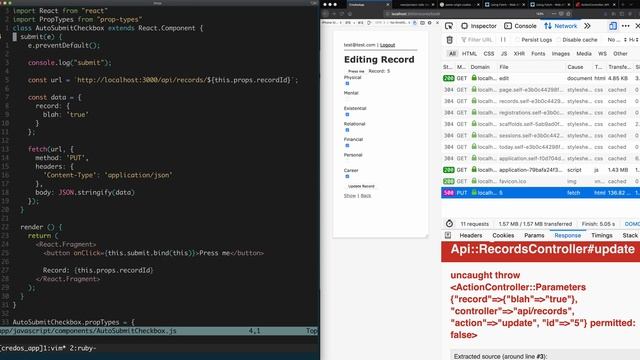Viewport: 640px width, 360px height.
Task: Toggle responsive design mode icon
Action: 613,26
